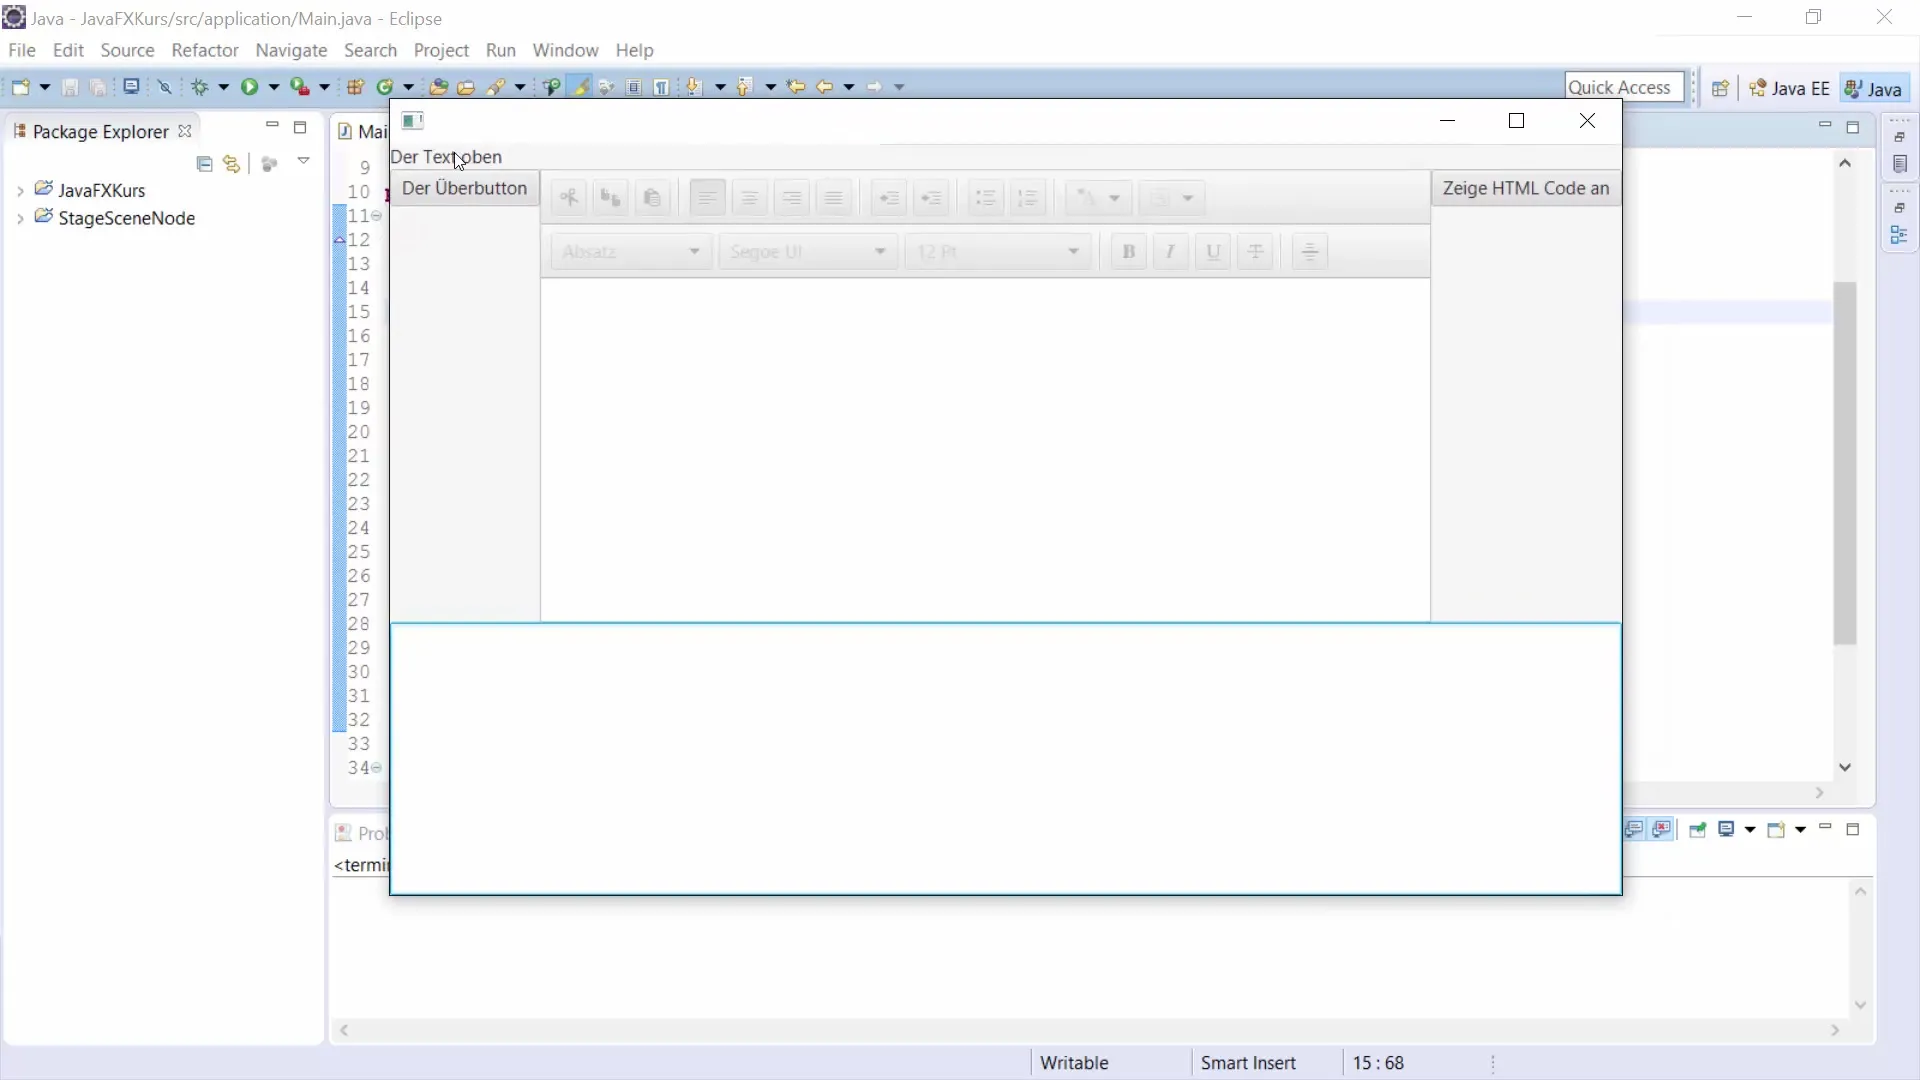Toggle Underline formatting button

[1213, 252]
